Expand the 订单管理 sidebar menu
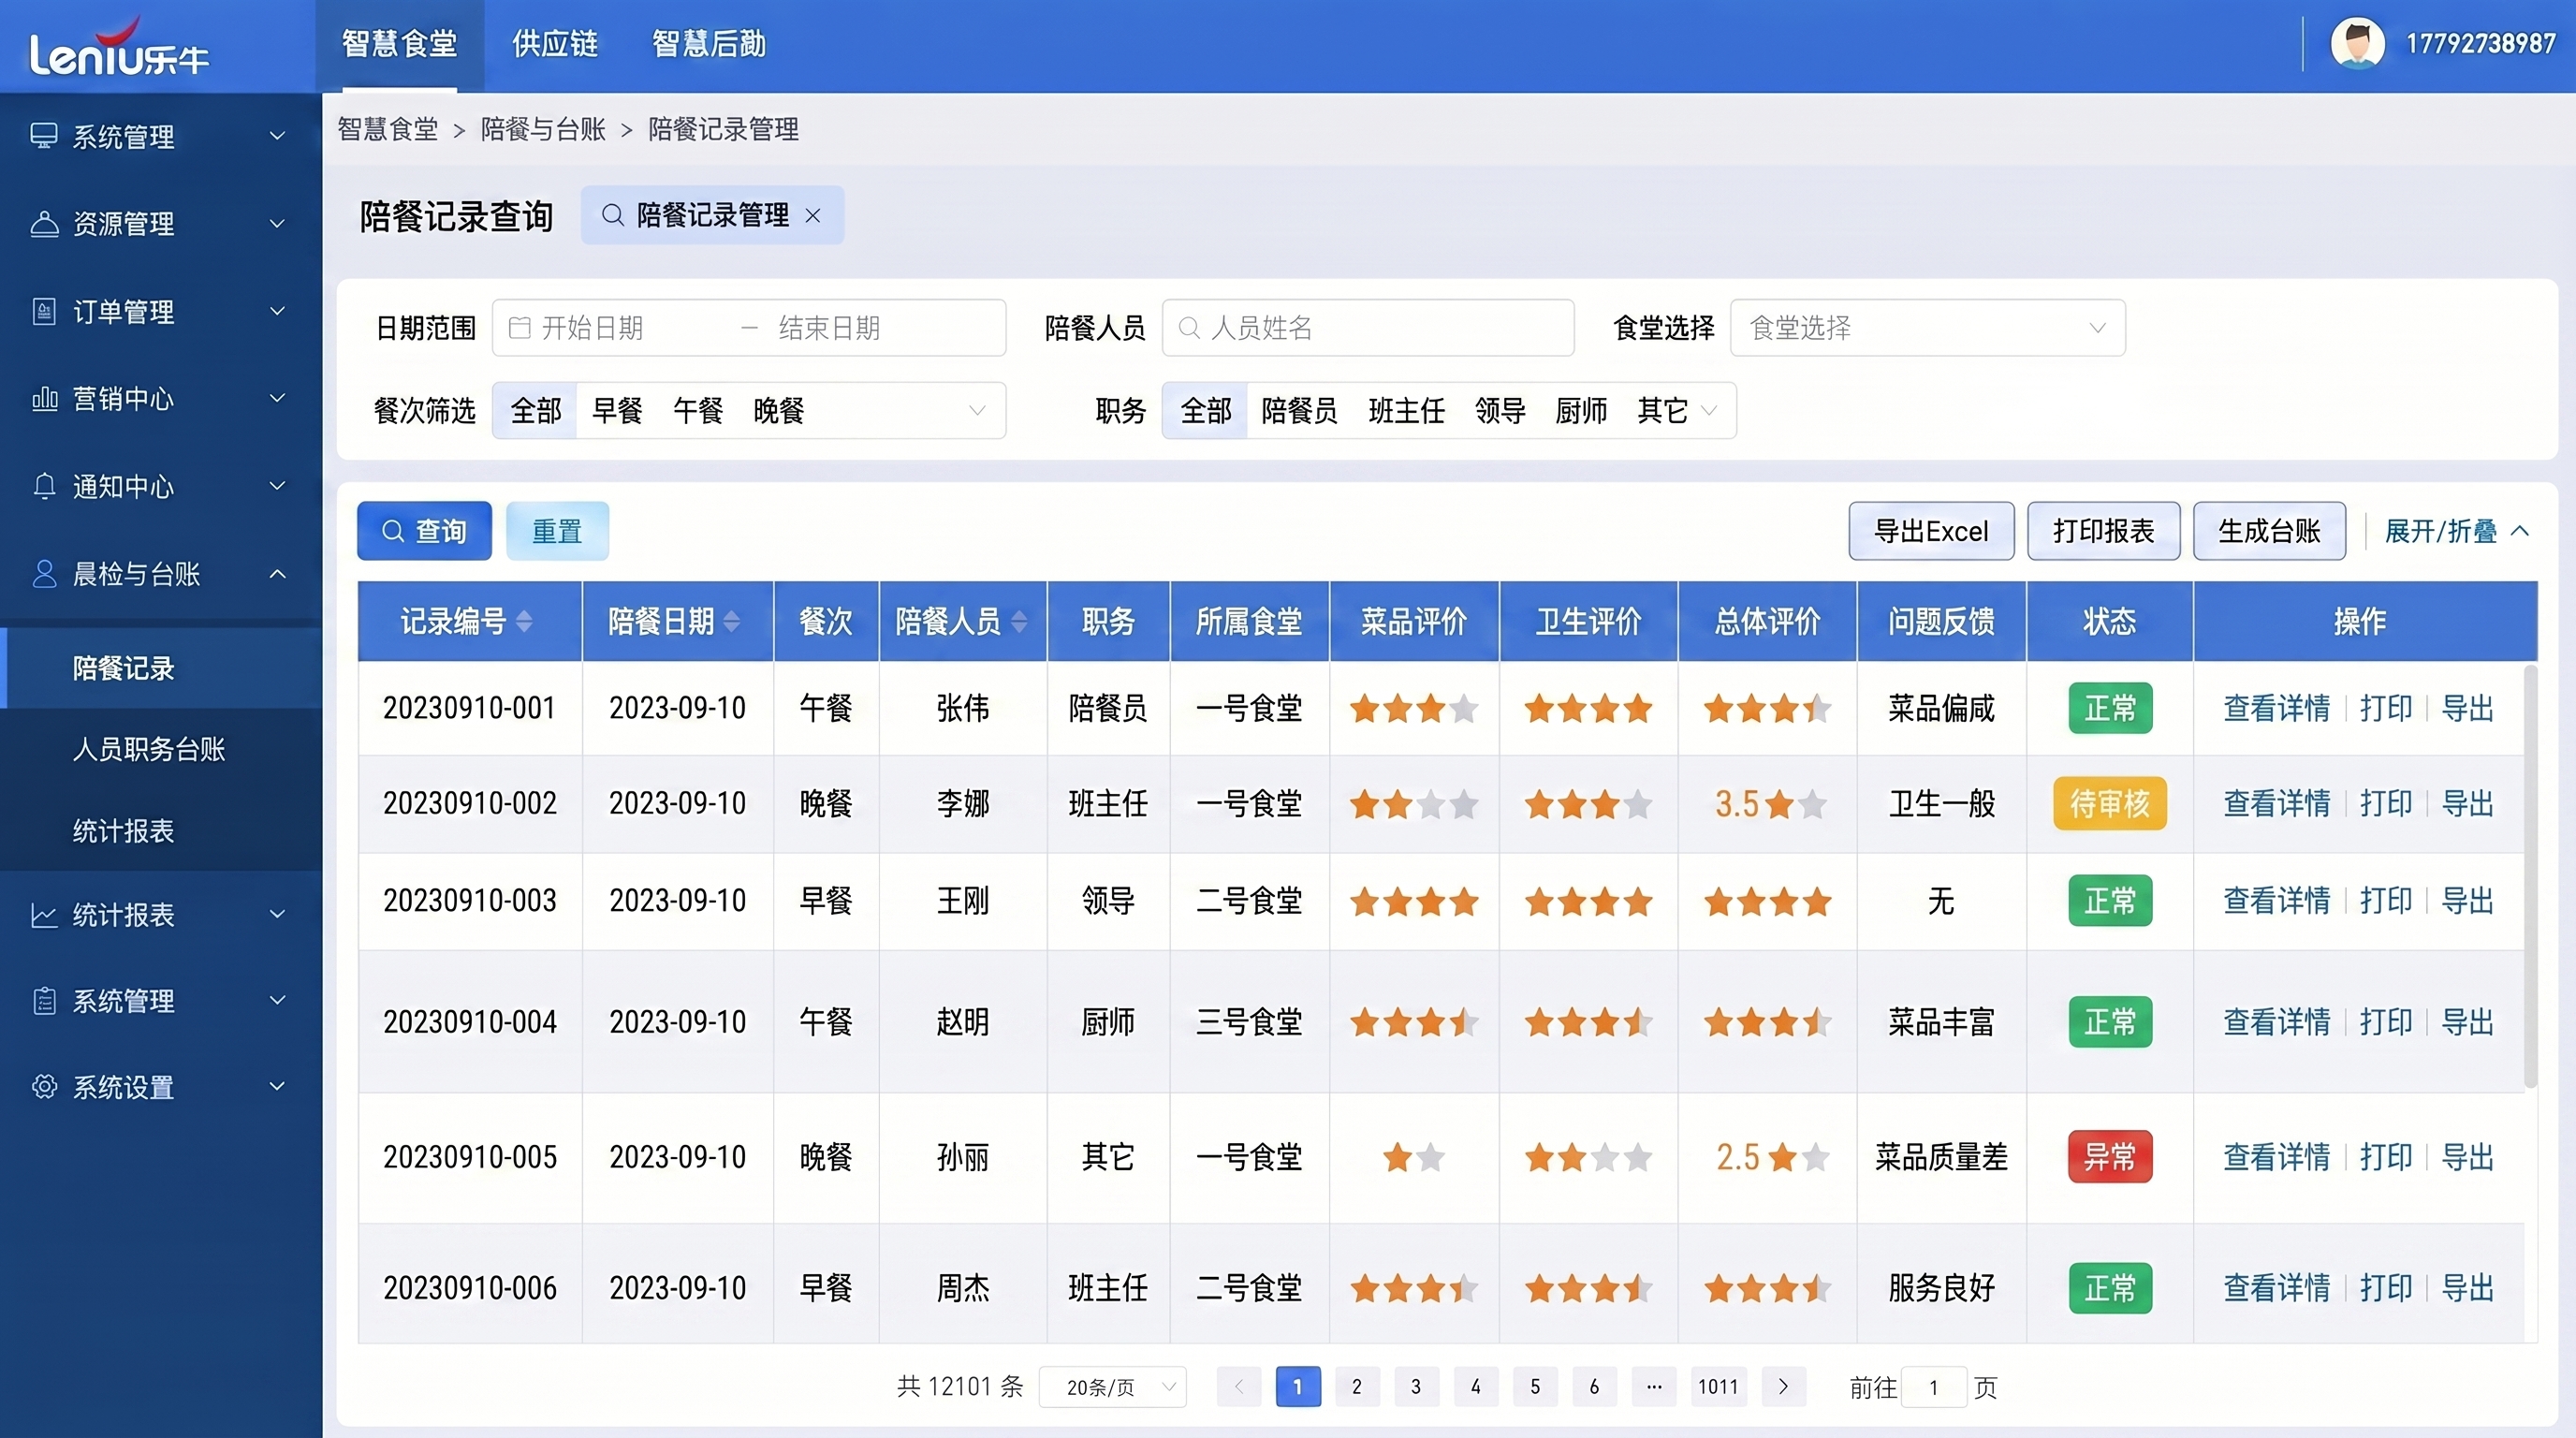The height and width of the screenshot is (1438, 2576). (278, 311)
